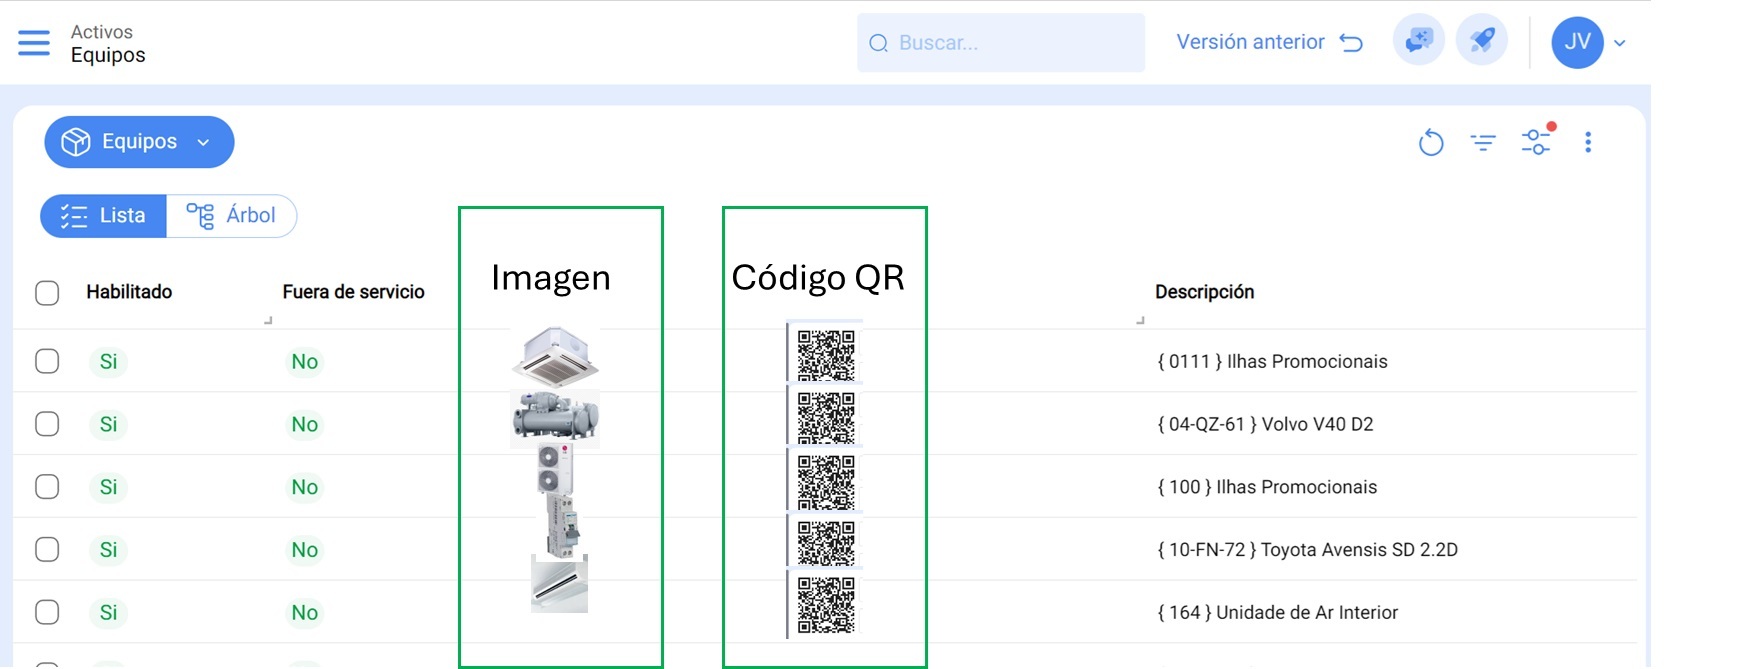Viewport: 1738px width, 669px height.
Task: Click the Habilitado column resize handle
Action: coord(267,320)
